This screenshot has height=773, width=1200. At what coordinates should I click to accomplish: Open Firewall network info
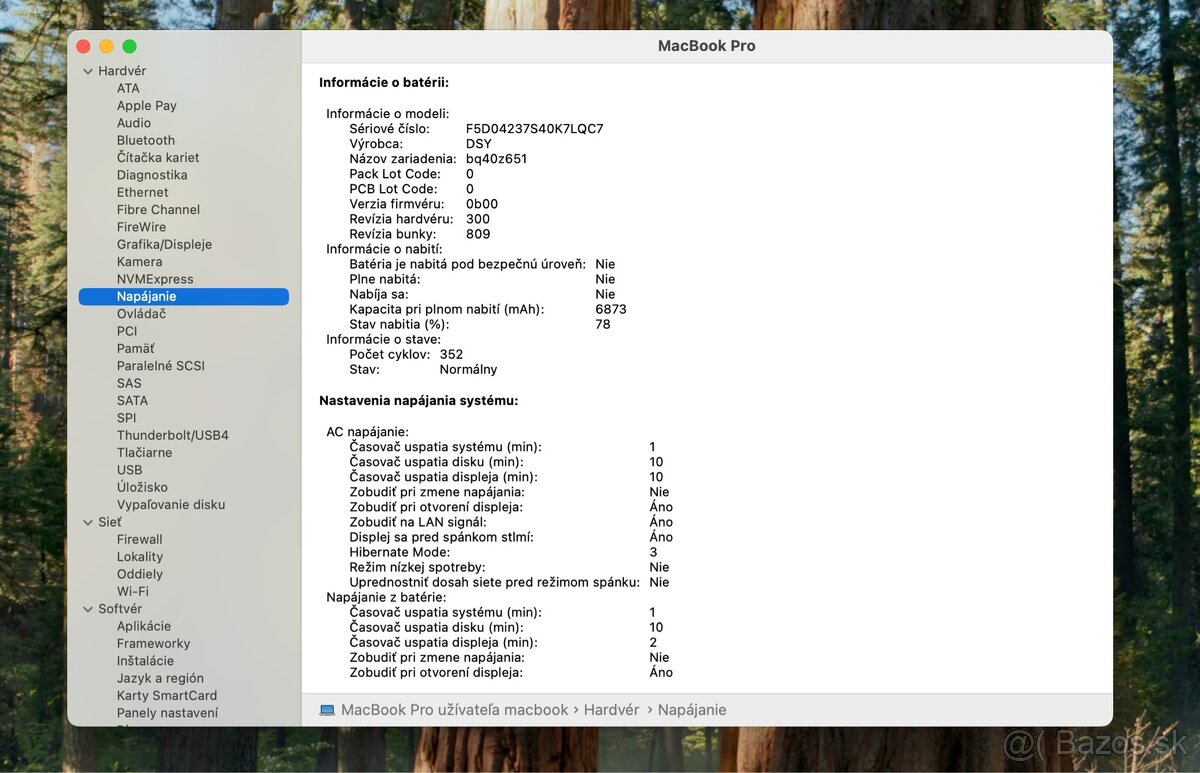coord(139,540)
